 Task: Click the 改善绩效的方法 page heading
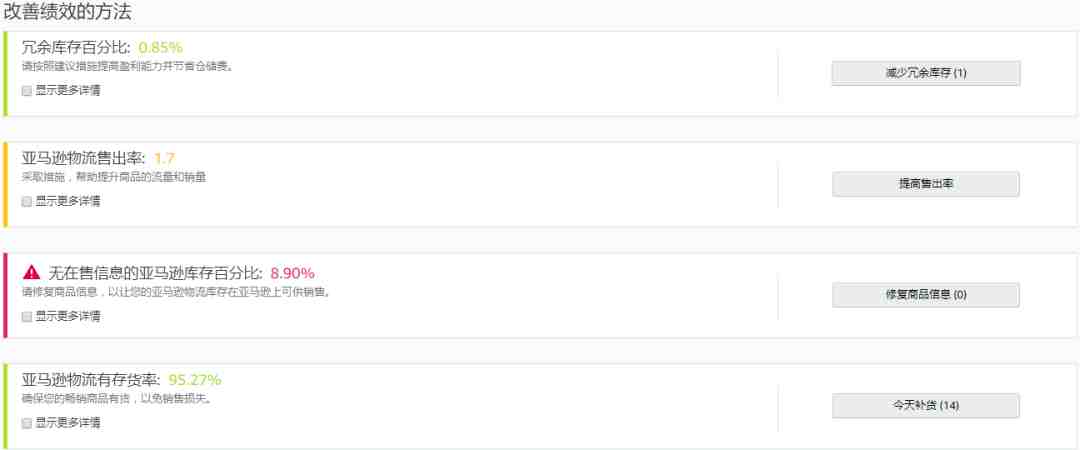point(68,12)
